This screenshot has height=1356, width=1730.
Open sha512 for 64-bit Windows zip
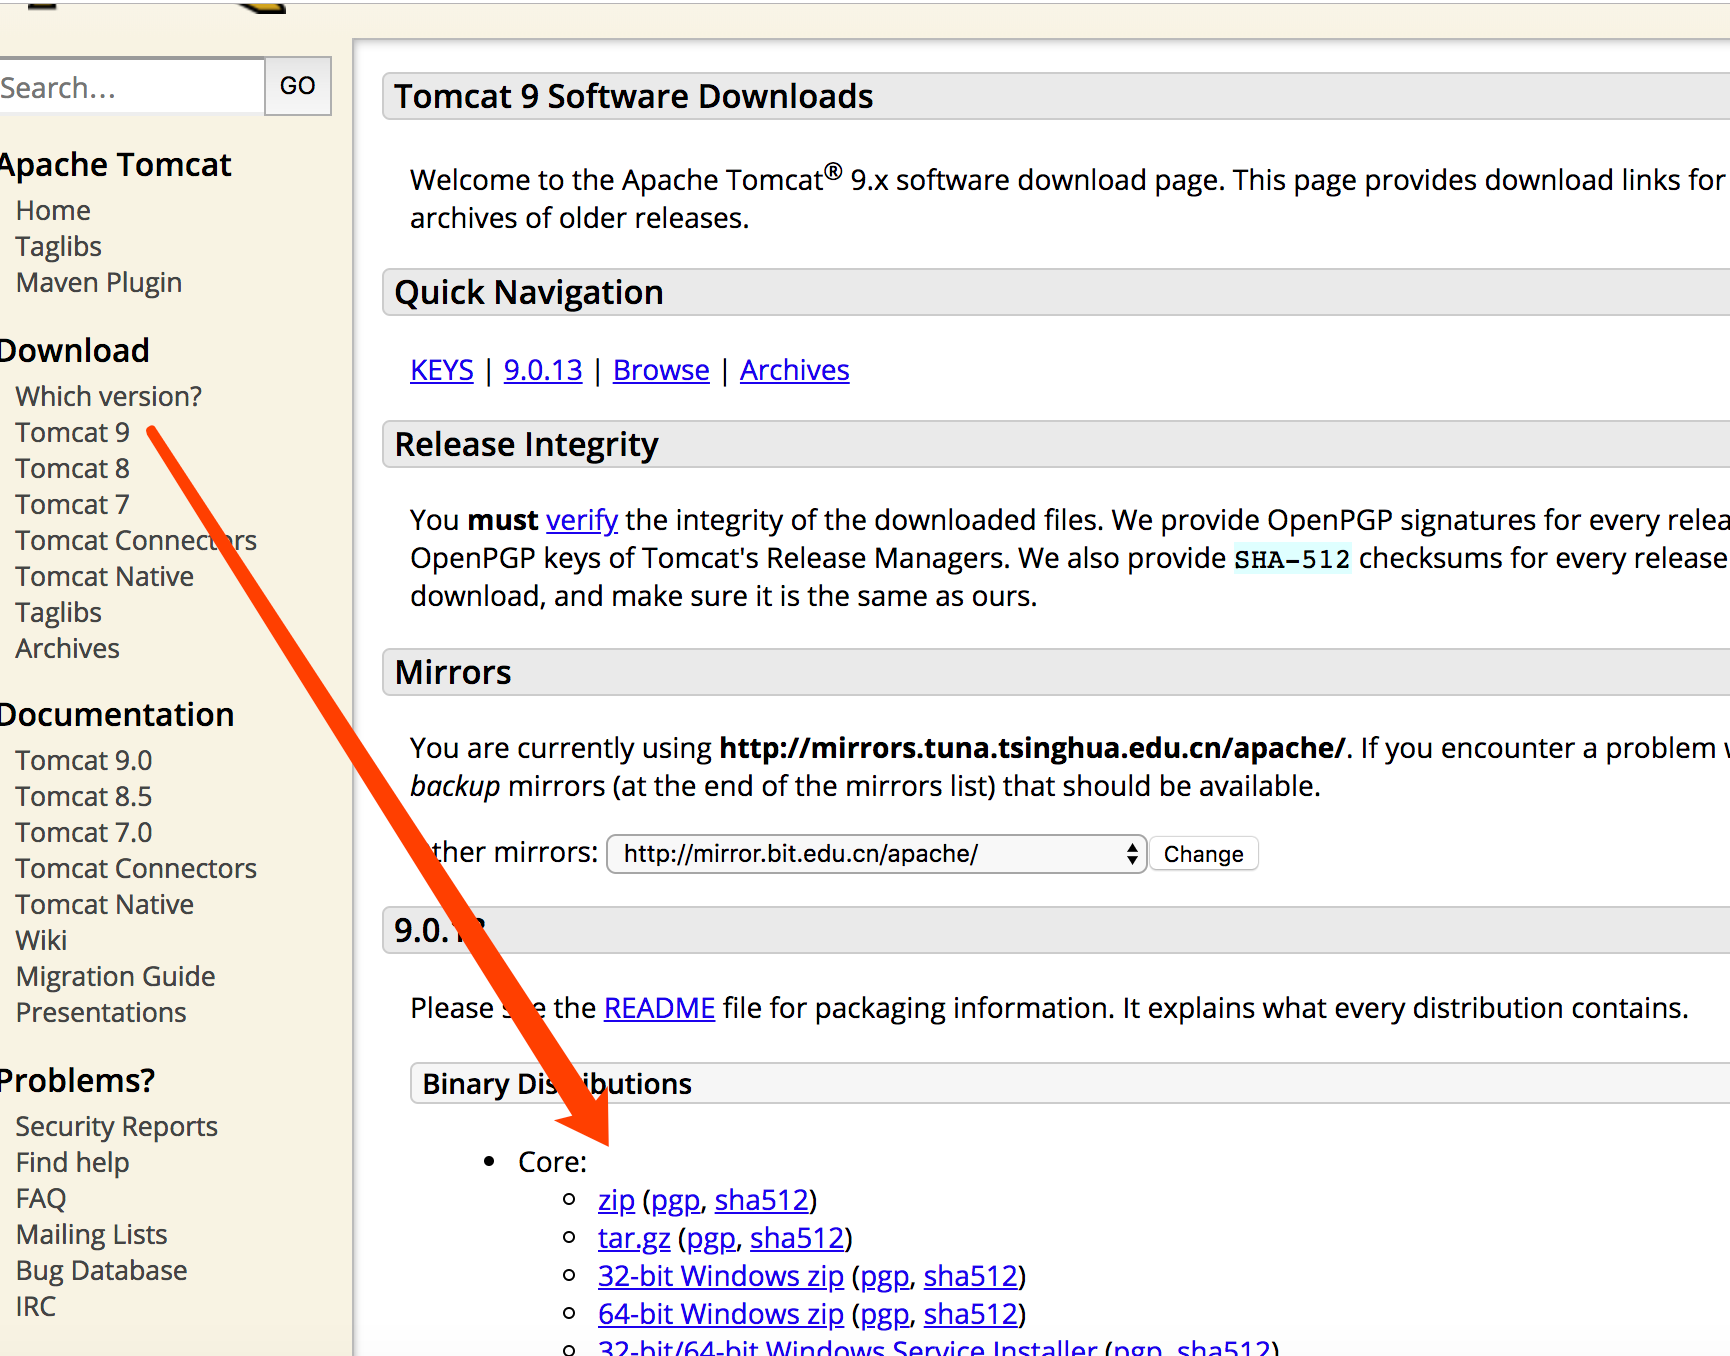pyautogui.click(x=971, y=1315)
